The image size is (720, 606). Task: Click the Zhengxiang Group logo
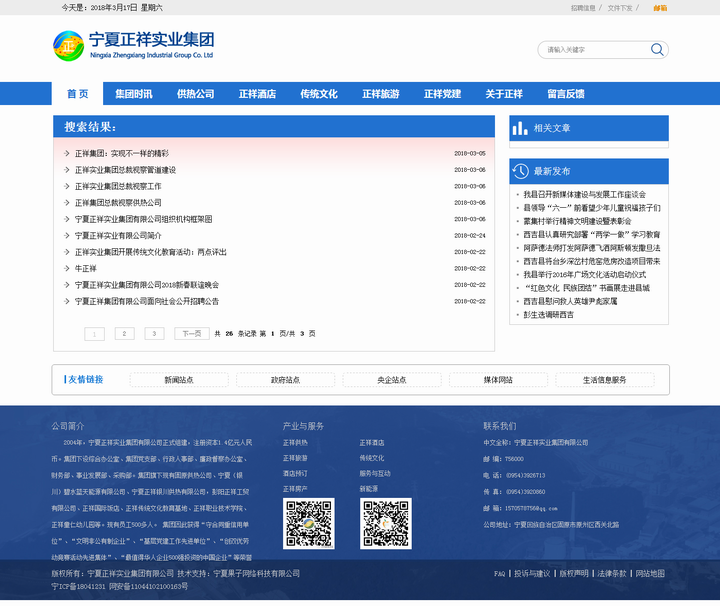click(x=133, y=45)
